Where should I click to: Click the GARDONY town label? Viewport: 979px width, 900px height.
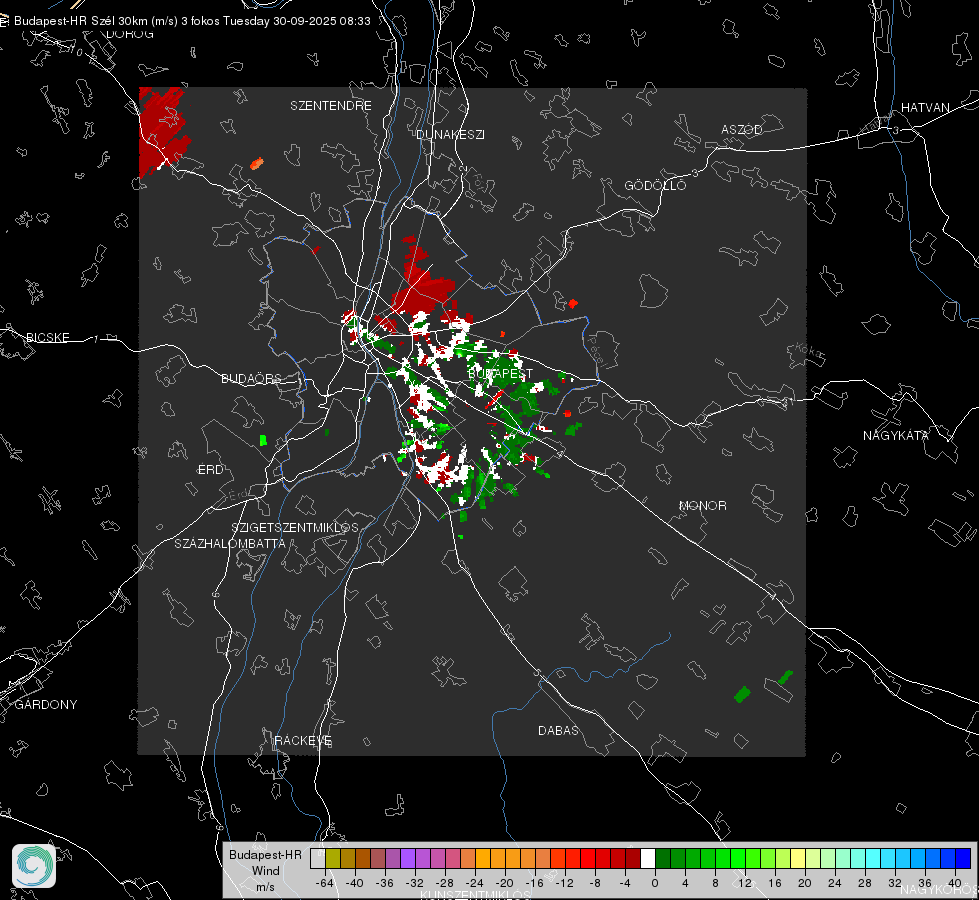point(45,705)
